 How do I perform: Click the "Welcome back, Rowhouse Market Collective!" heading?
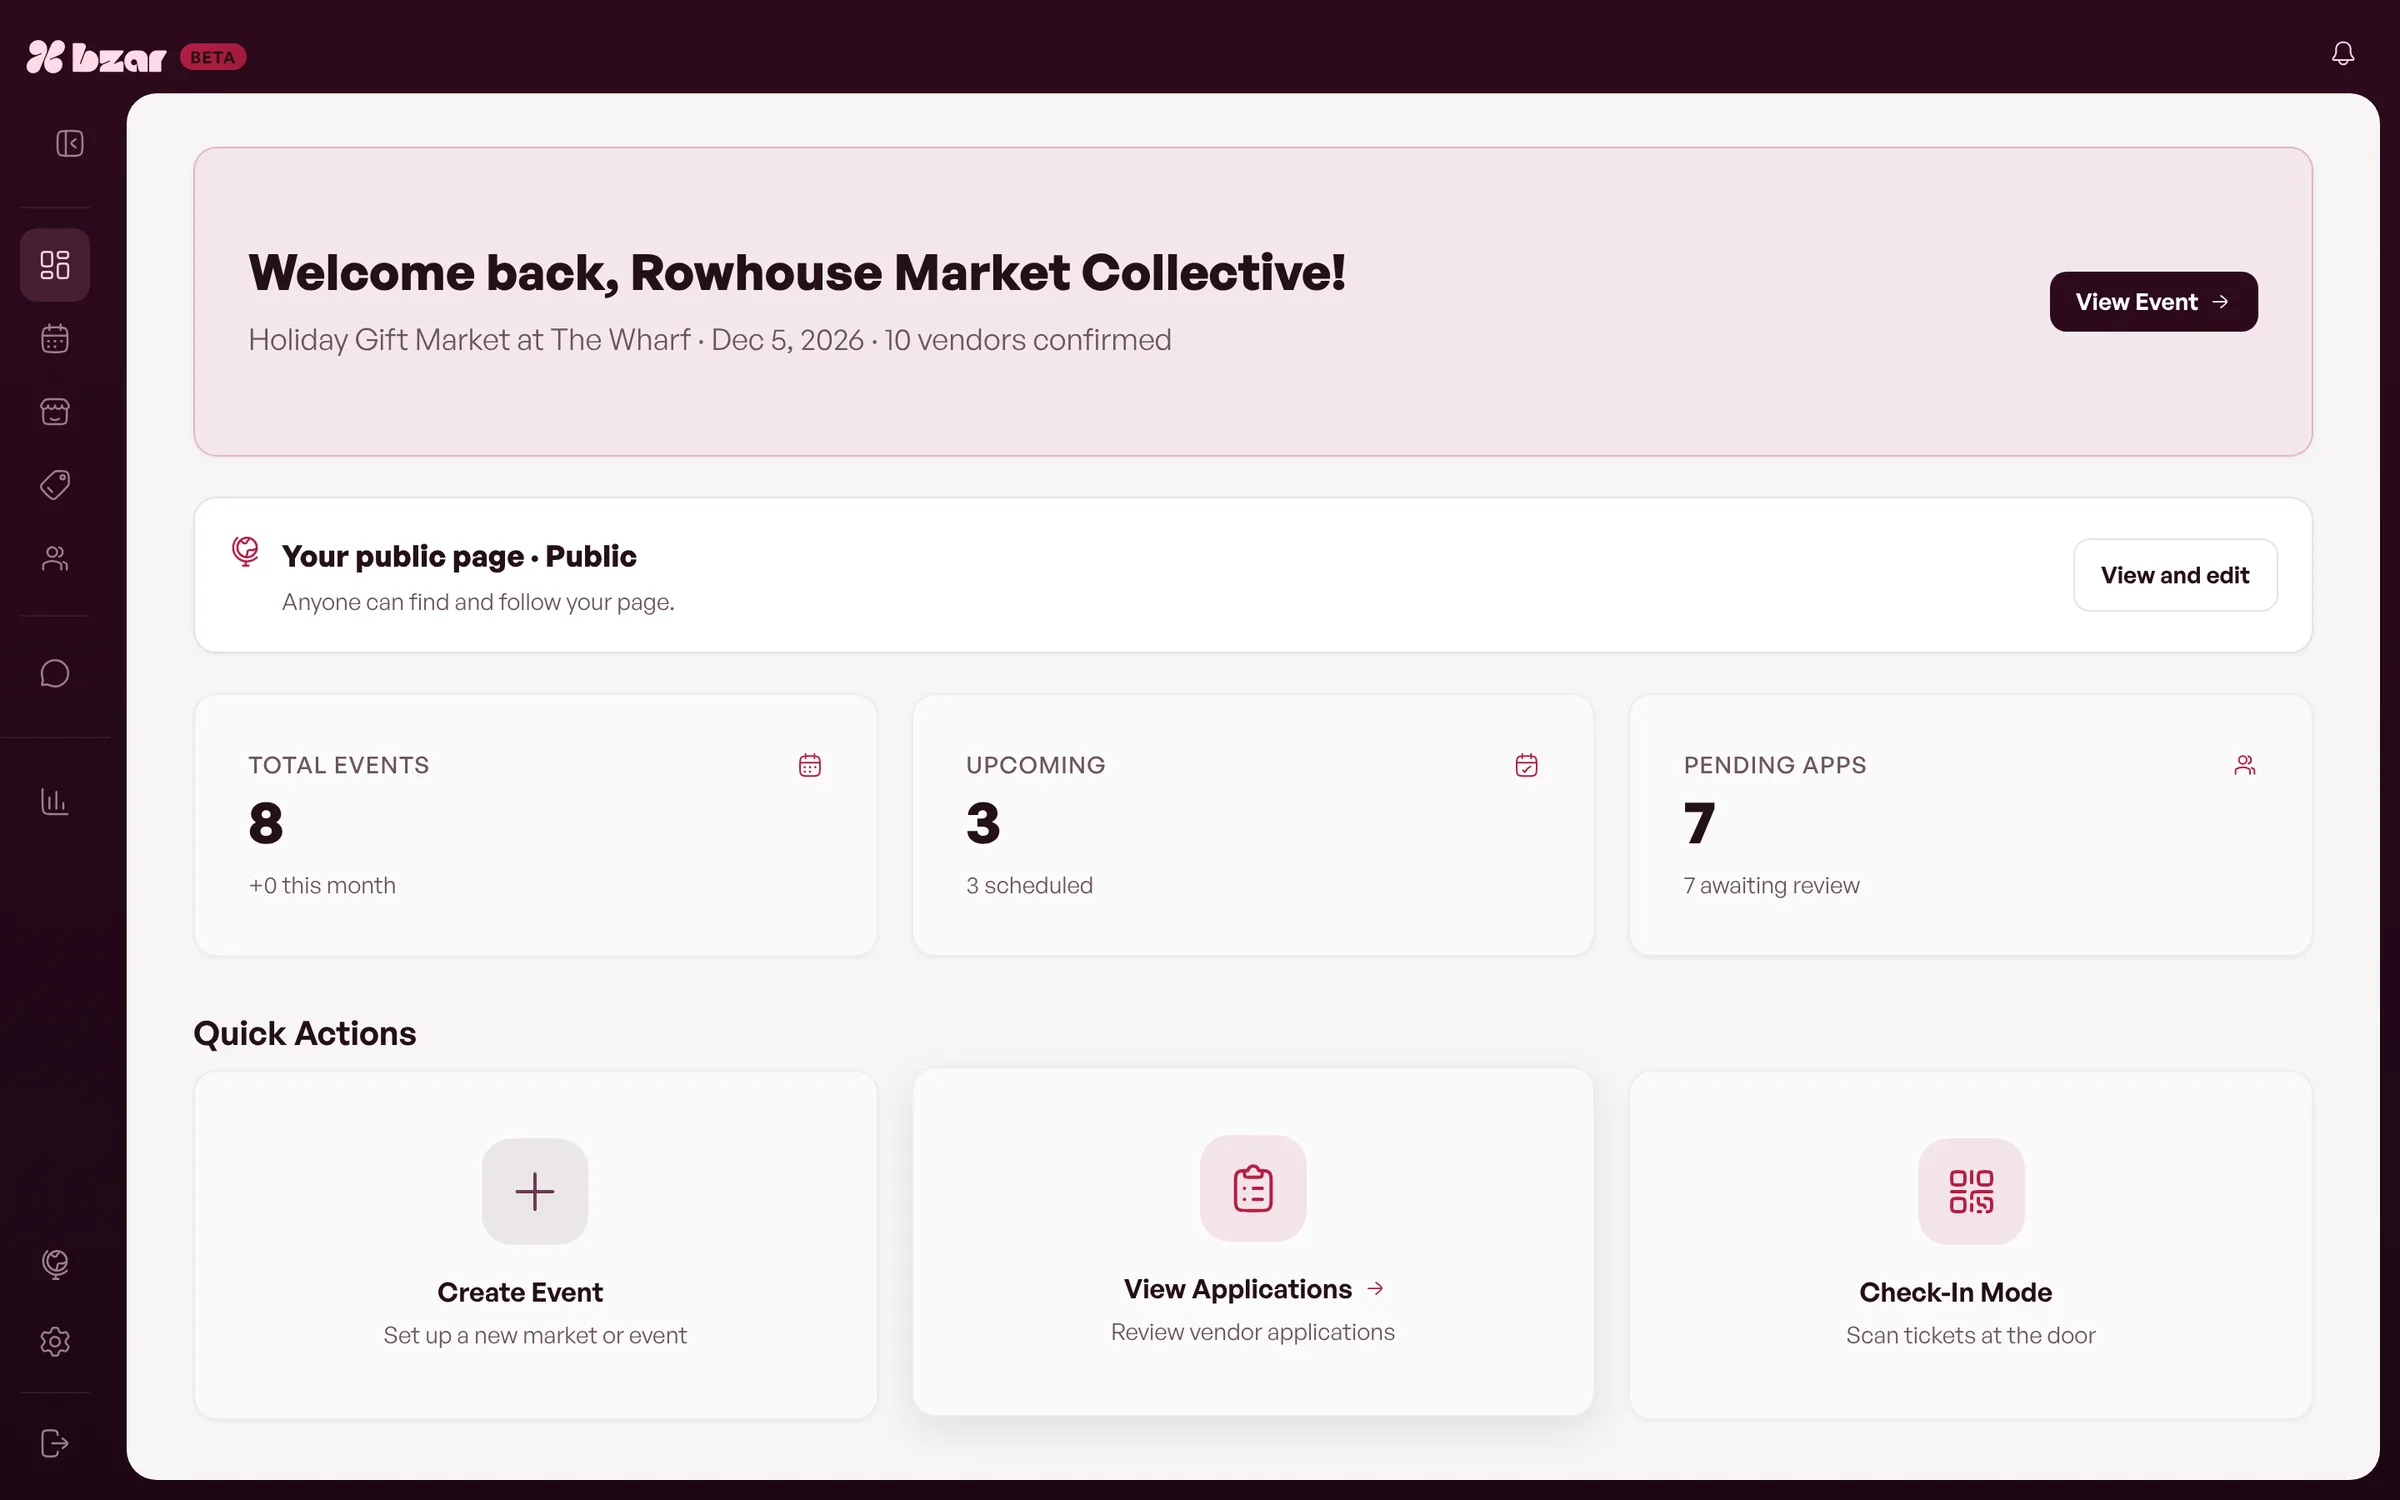click(x=797, y=272)
